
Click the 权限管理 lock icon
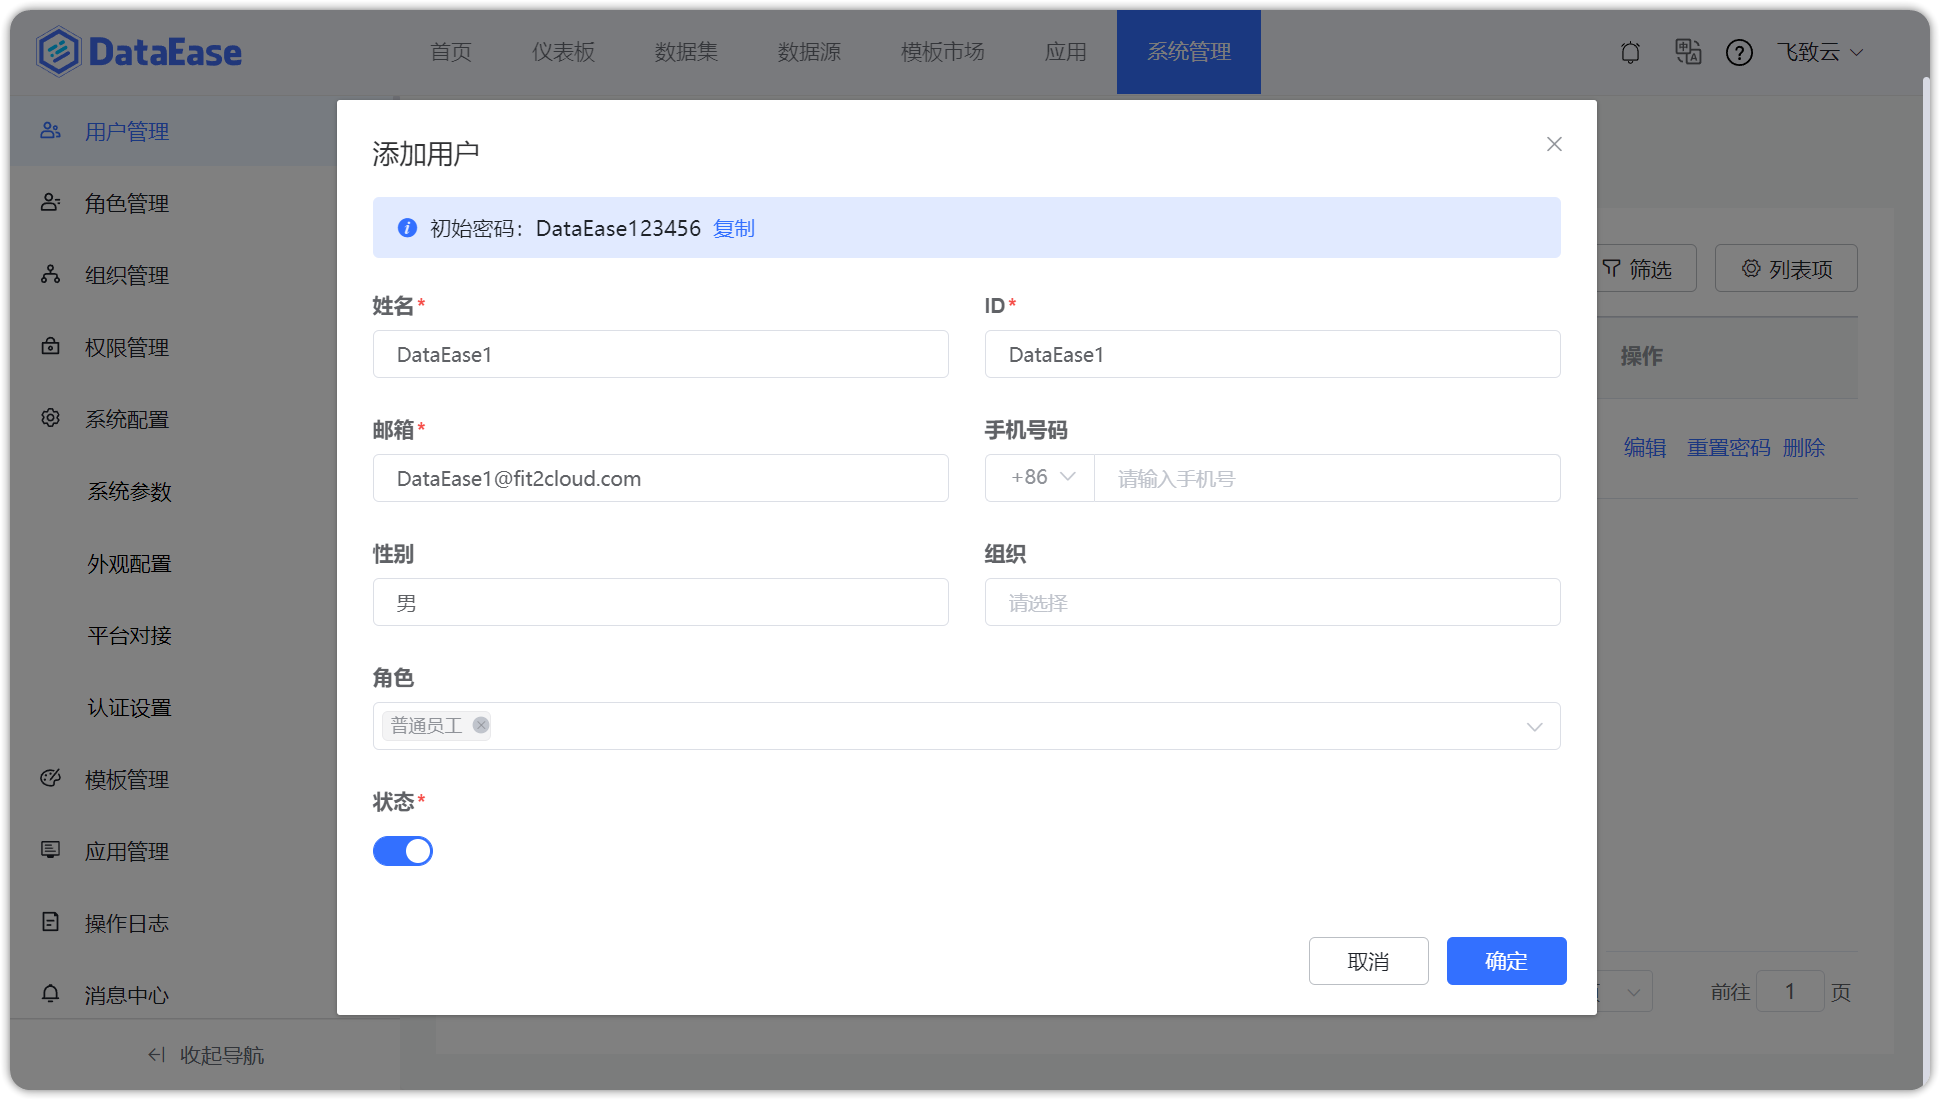[50, 346]
